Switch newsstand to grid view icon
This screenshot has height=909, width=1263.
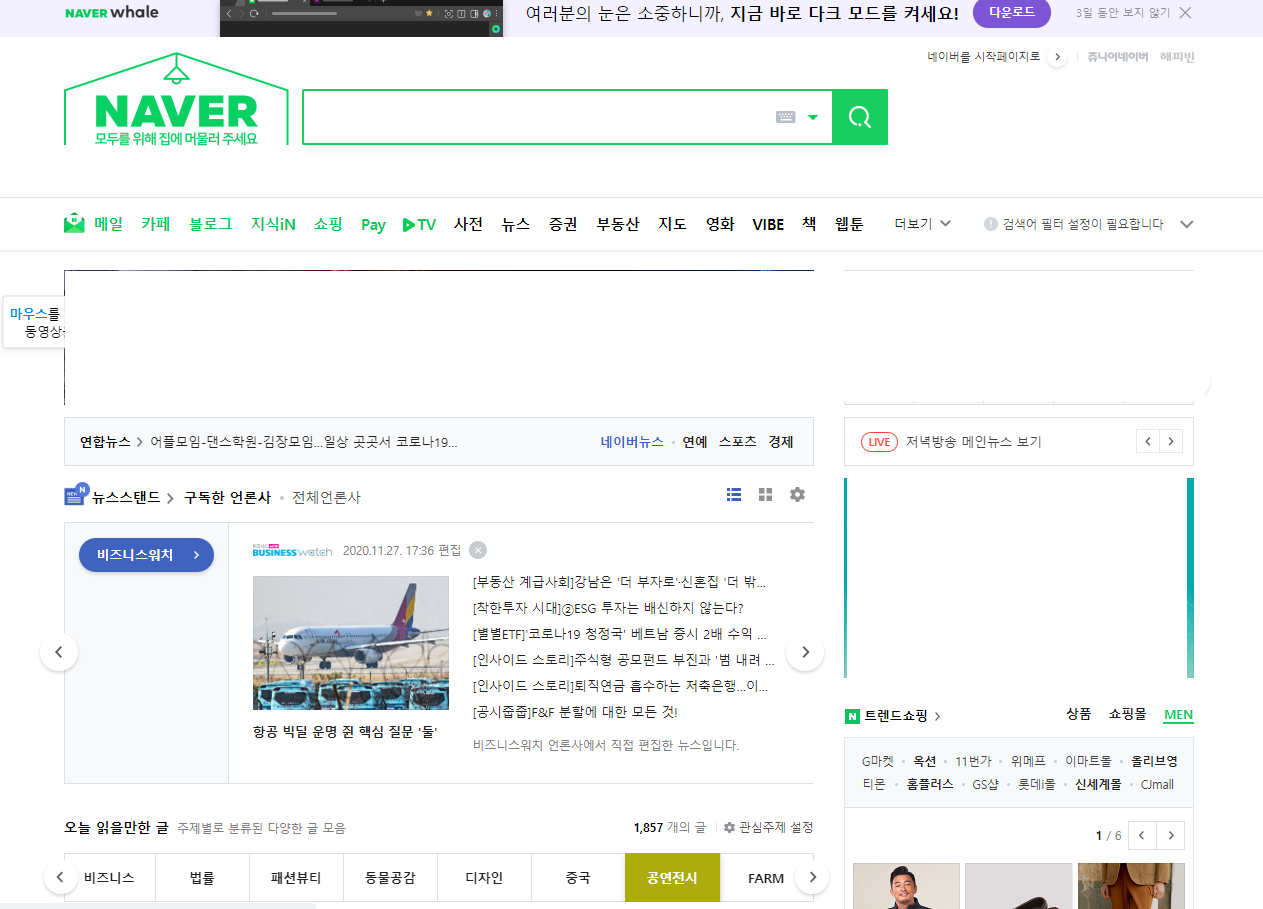(766, 494)
